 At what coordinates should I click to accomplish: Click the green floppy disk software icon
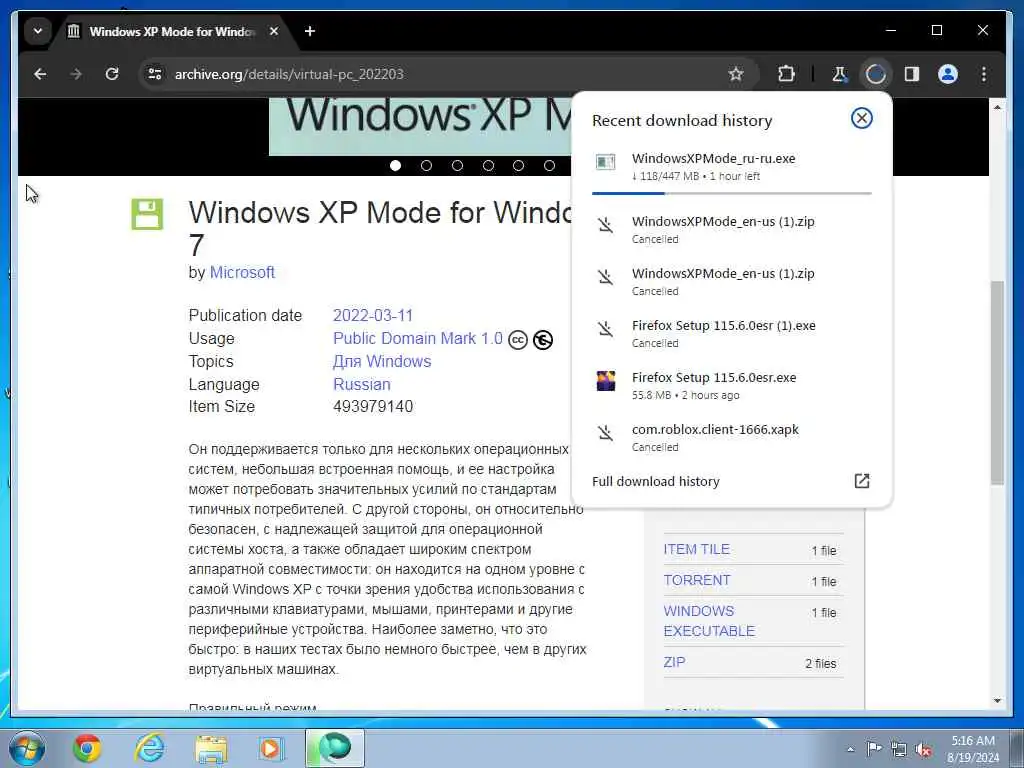click(x=147, y=214)
